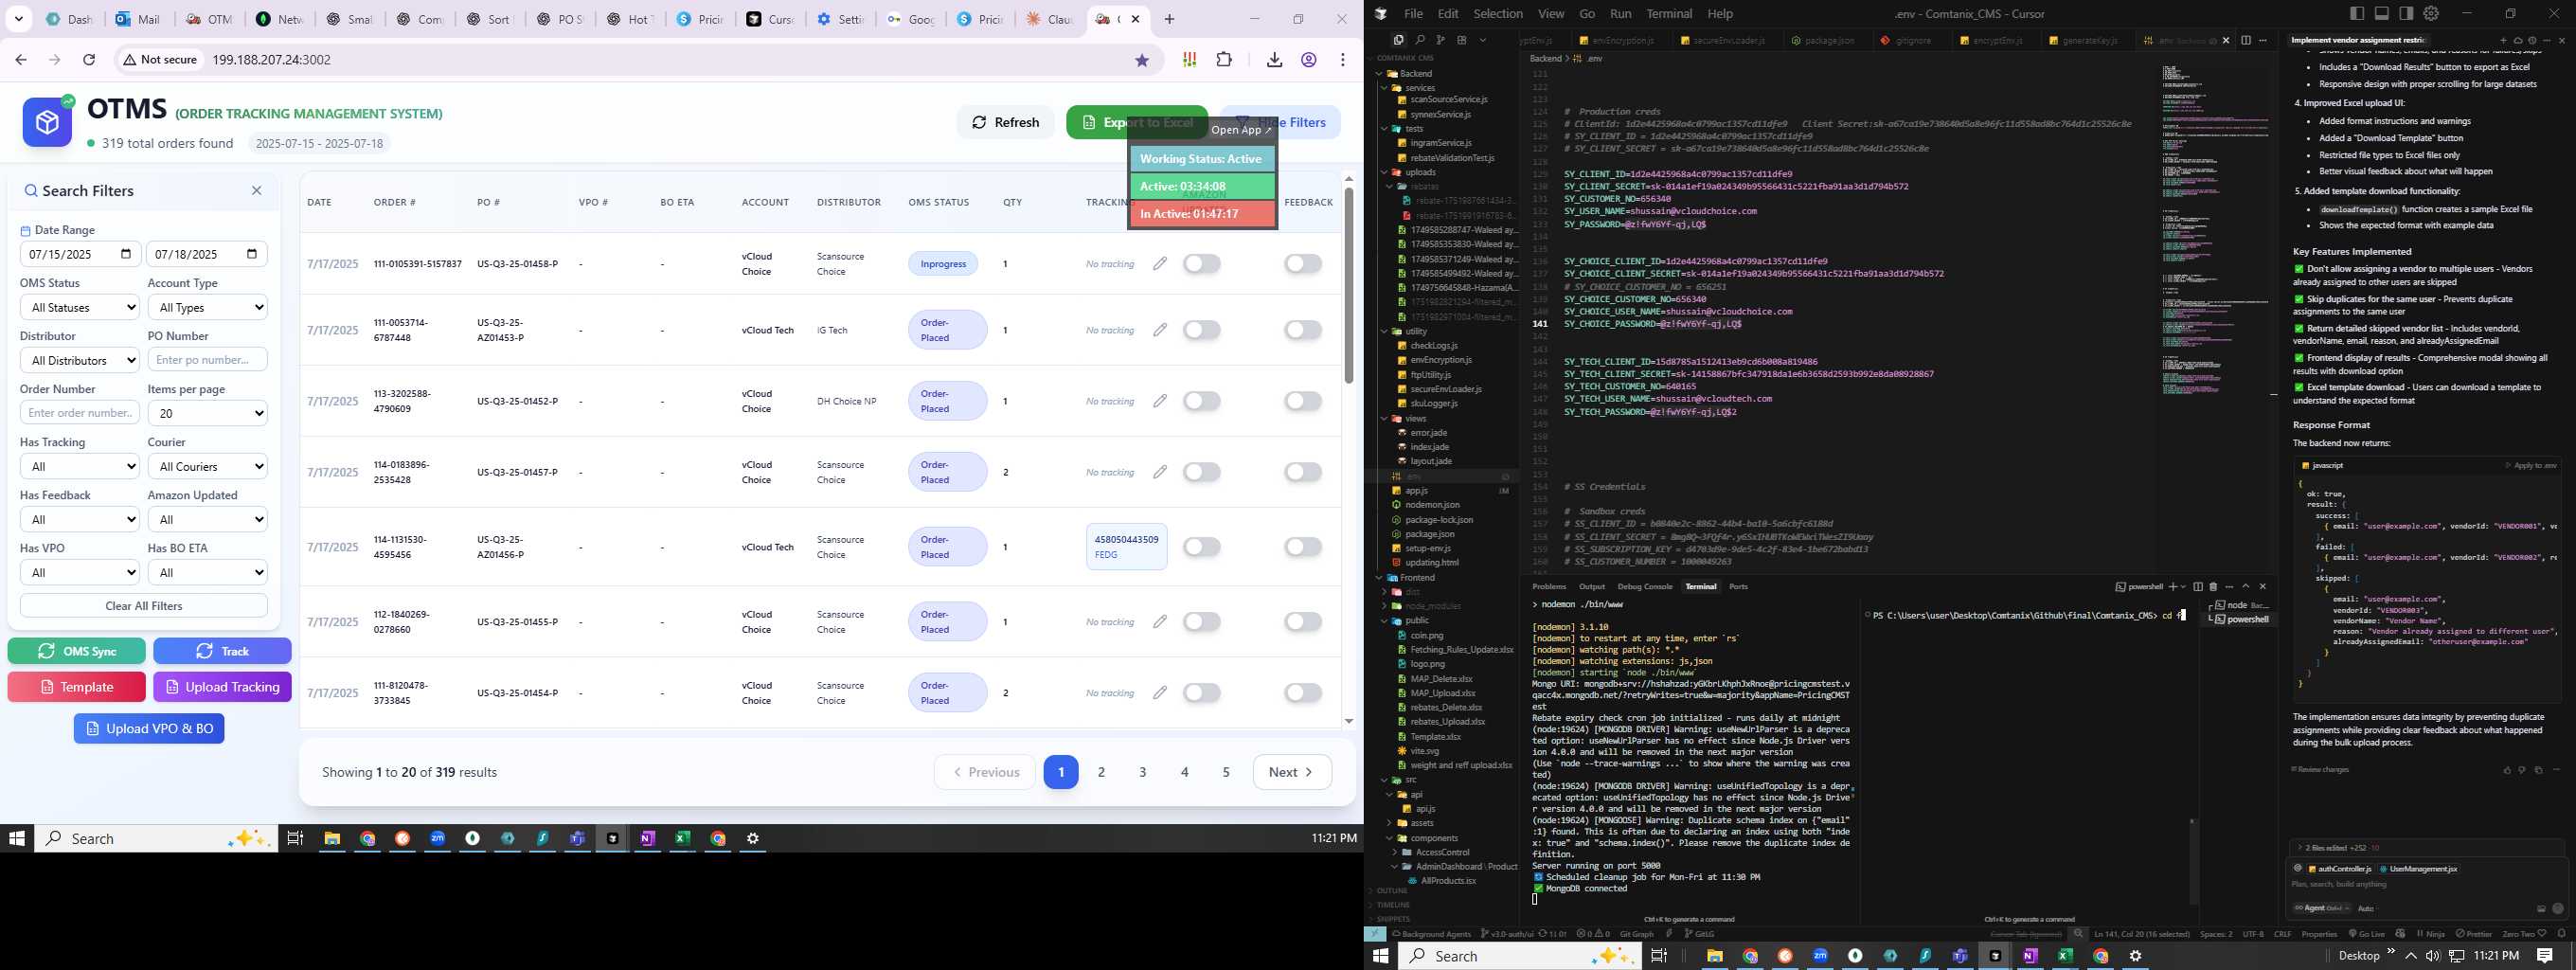Open OMS Status dropdown All Statuses
The width and height of the screenshot is (2576, 970).
pos(79,307)
